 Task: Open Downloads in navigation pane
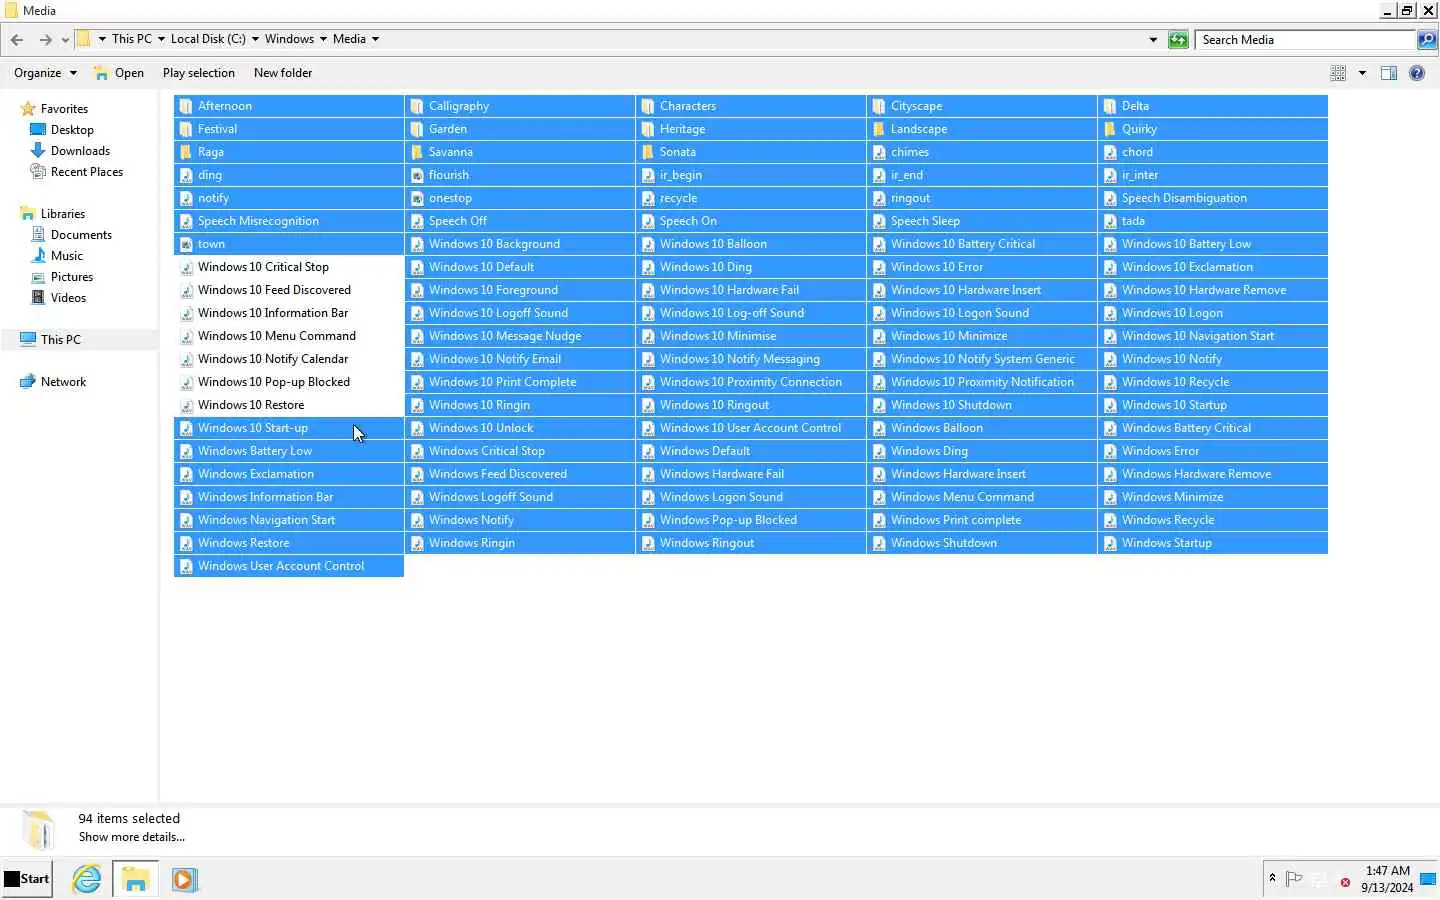pyautogui.click(x=80, y=151)
